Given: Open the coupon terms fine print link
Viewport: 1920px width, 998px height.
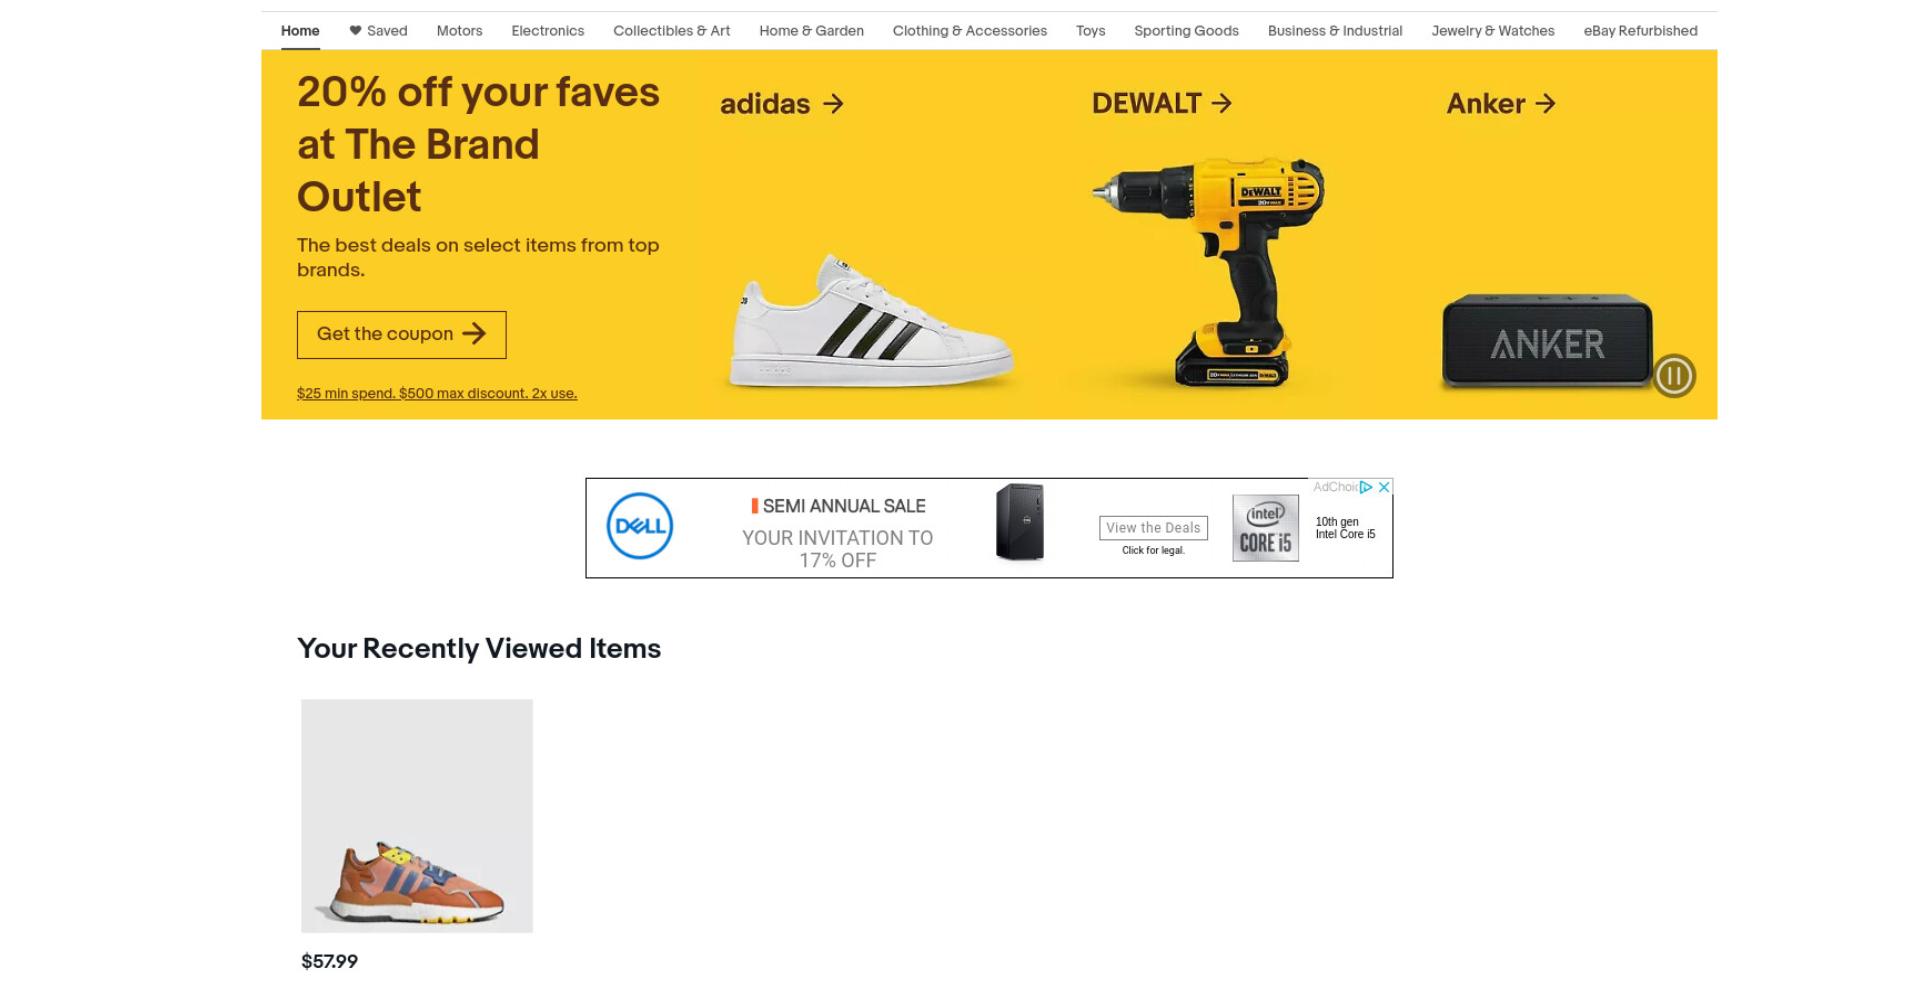Looking at the screenshot, I should pos(437,393).
